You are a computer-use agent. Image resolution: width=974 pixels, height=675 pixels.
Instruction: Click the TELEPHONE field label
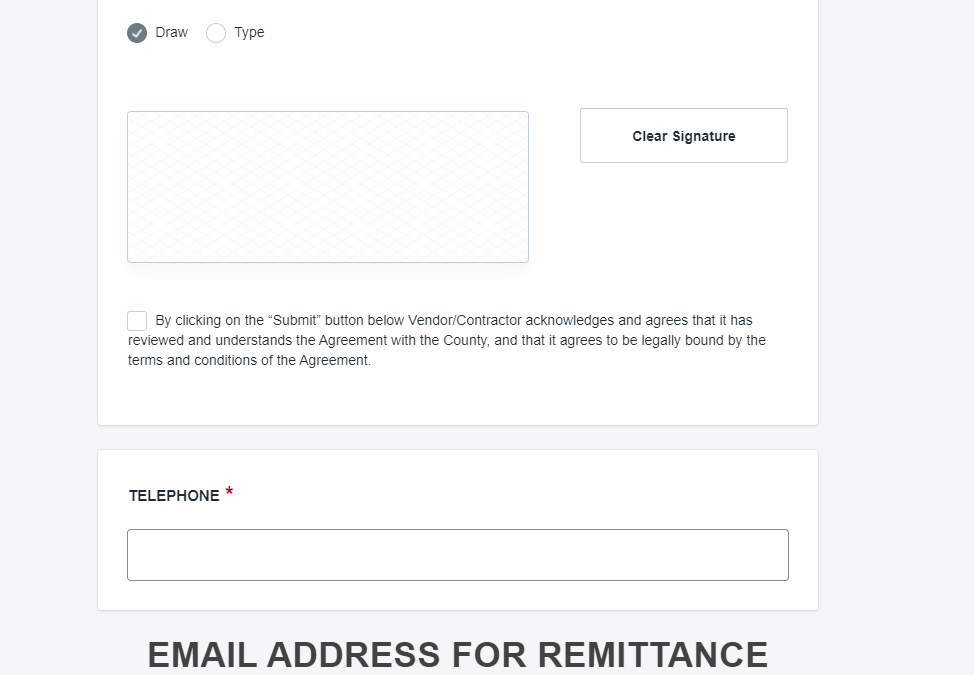[174, 496]
